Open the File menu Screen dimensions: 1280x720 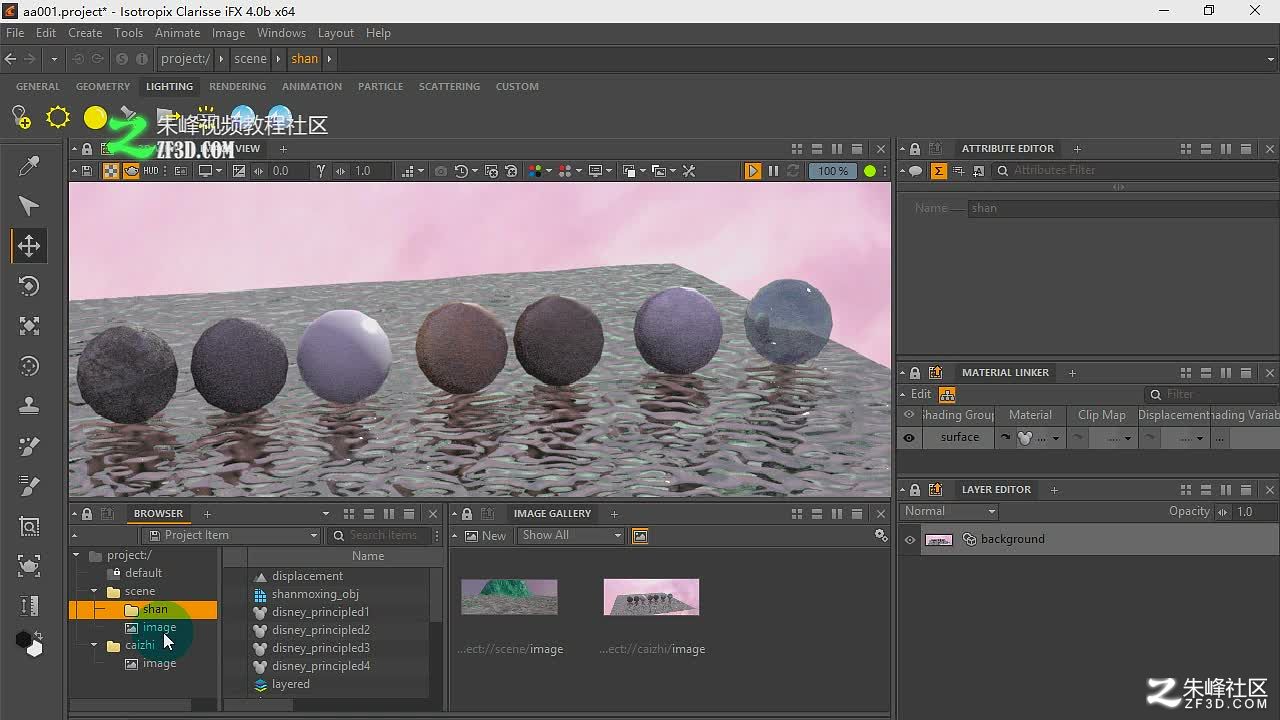pyautogui.click(x=15, y=33)
